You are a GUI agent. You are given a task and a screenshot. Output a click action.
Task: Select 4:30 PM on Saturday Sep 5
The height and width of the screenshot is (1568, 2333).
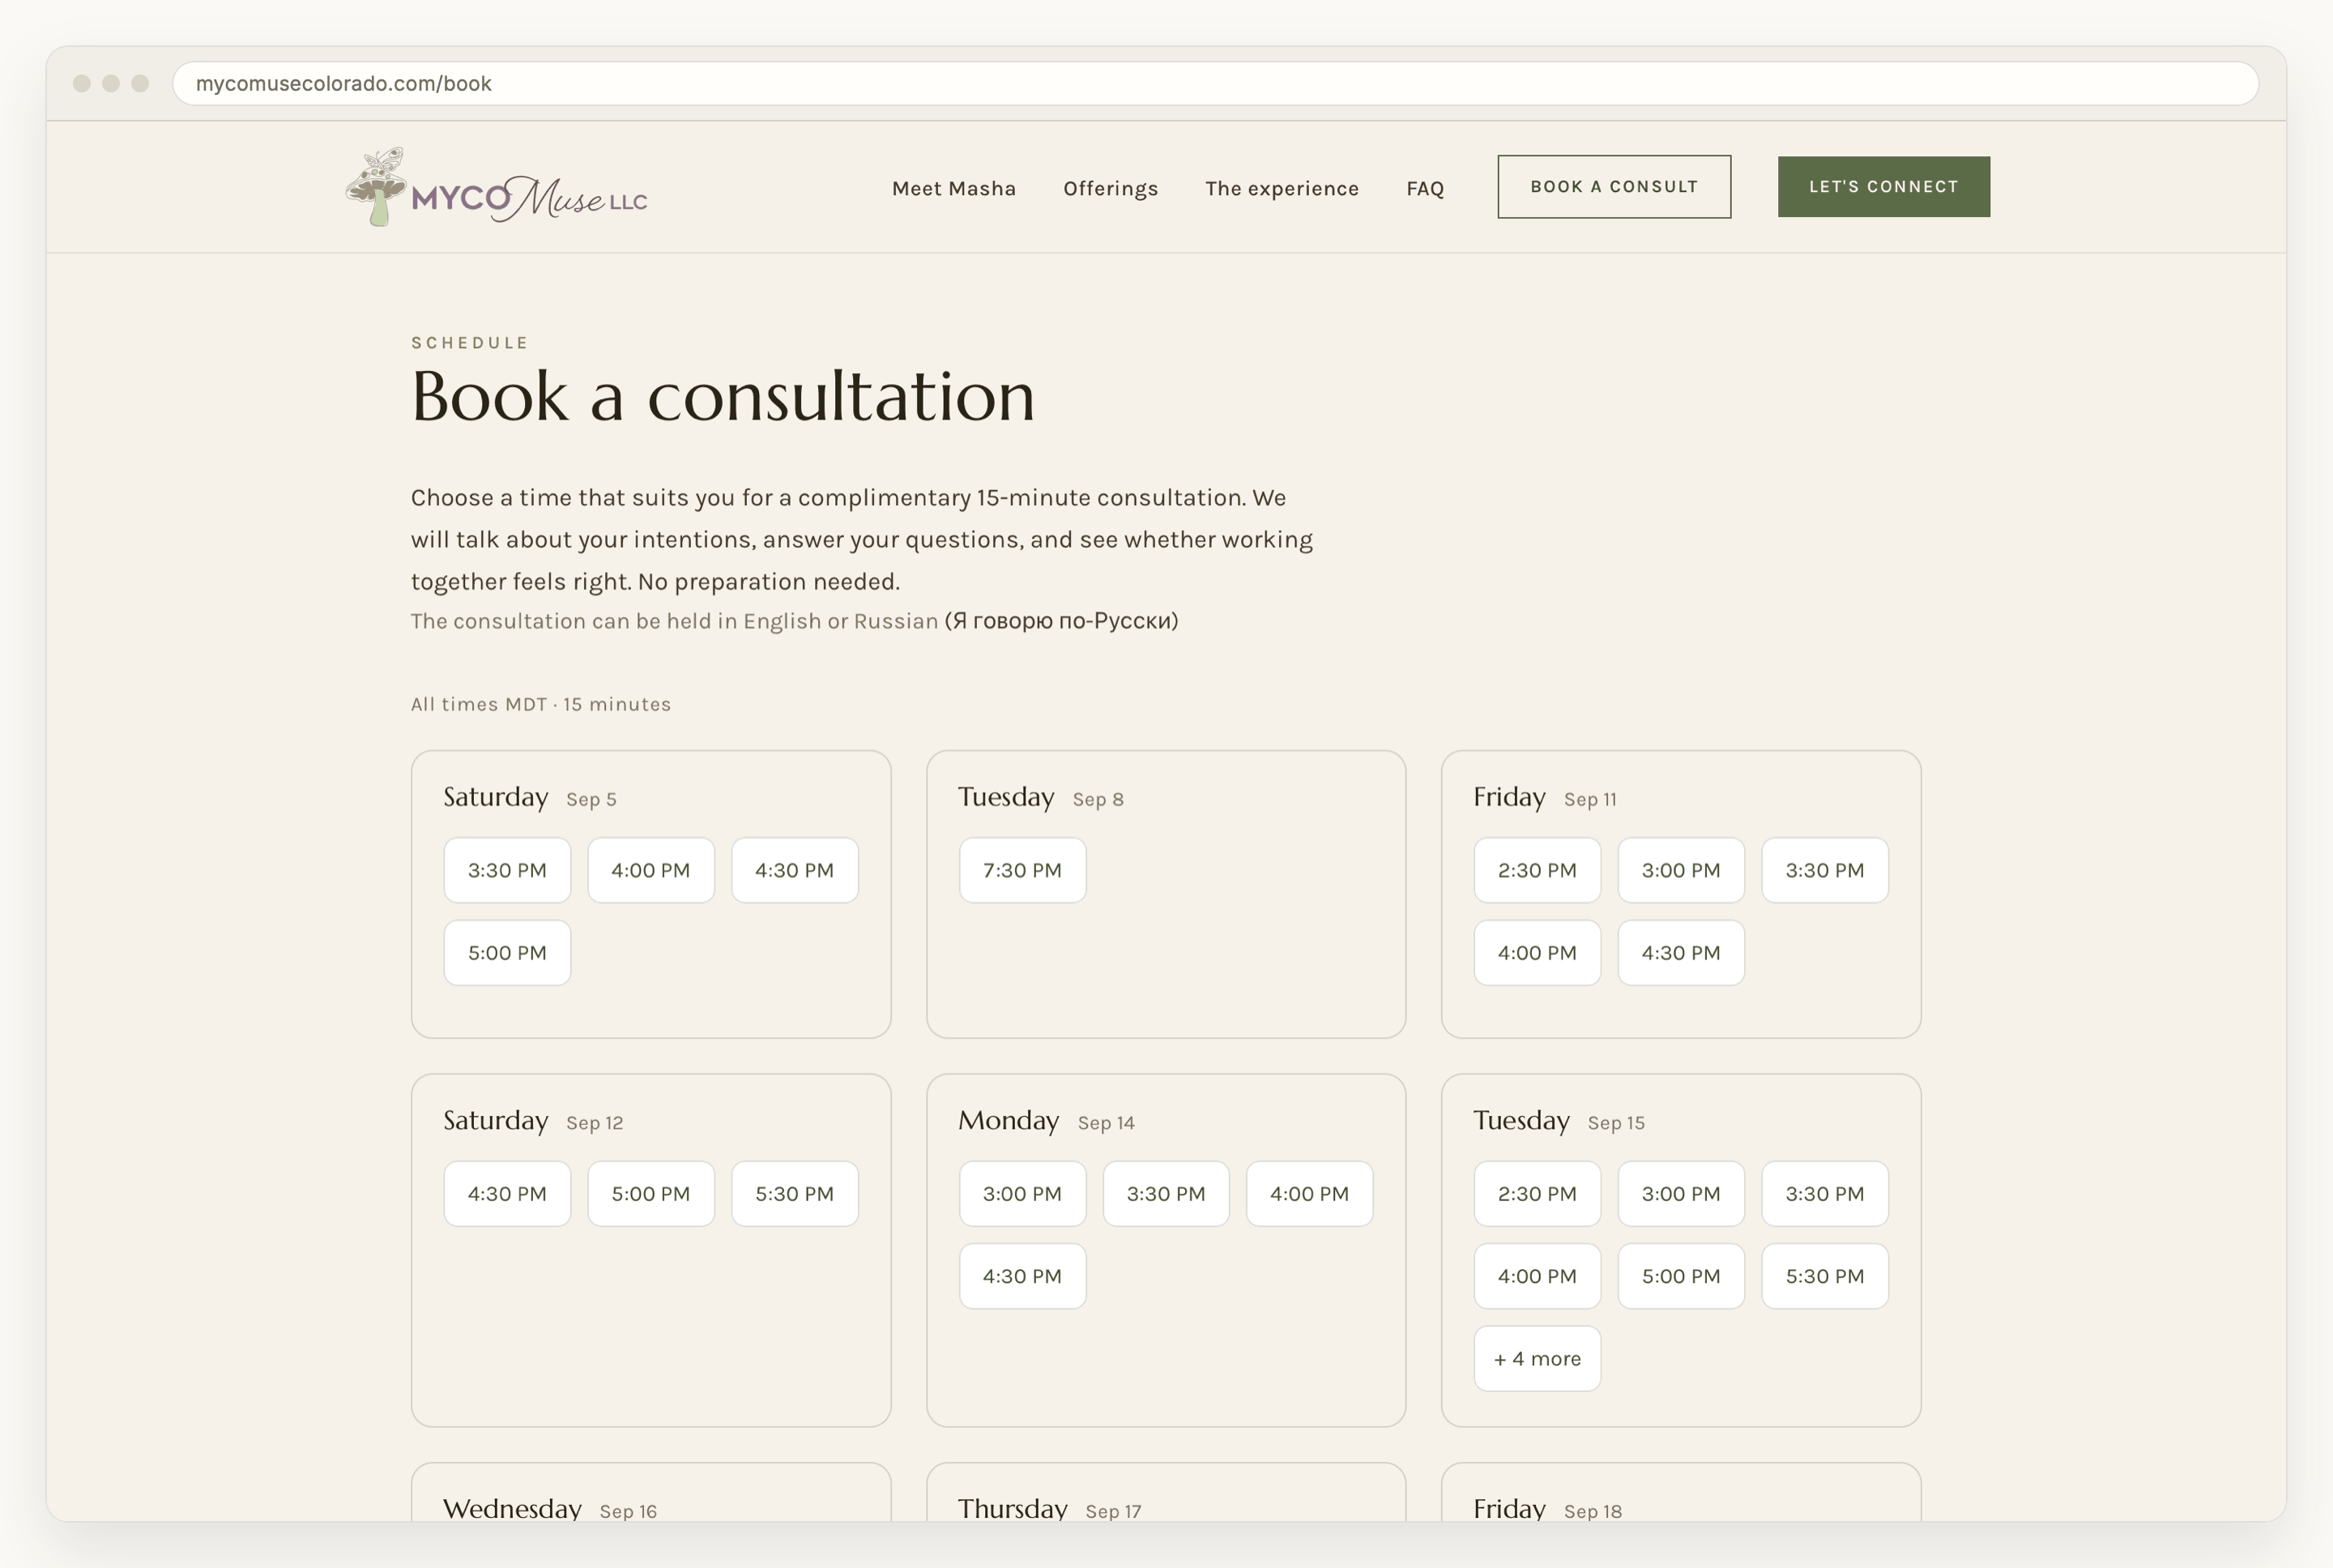tap(794, 870)
